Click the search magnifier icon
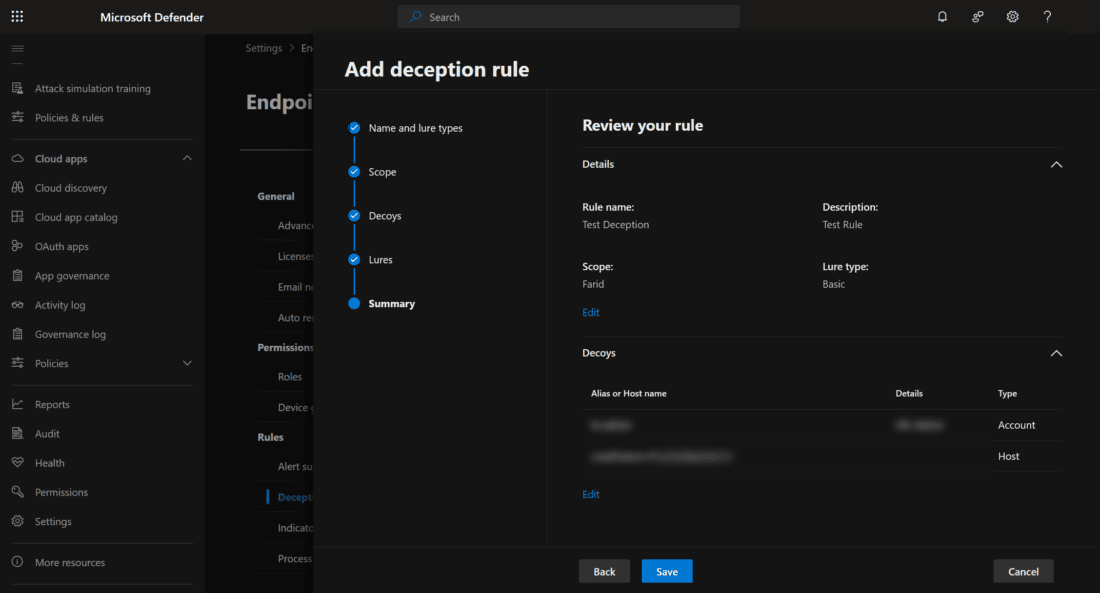Viewport: 1100px width, 593px height. [415, 17]
